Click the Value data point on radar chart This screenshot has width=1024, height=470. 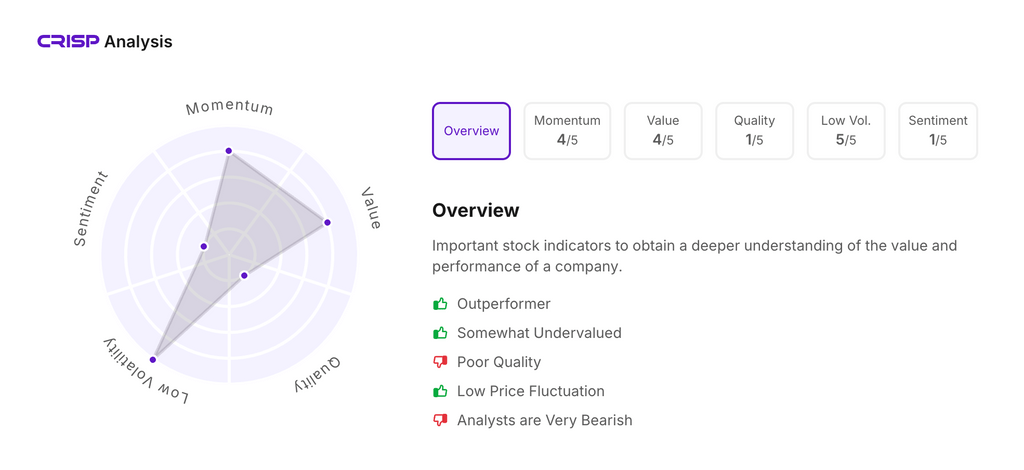pyautogui.click(x=327, y=222)
